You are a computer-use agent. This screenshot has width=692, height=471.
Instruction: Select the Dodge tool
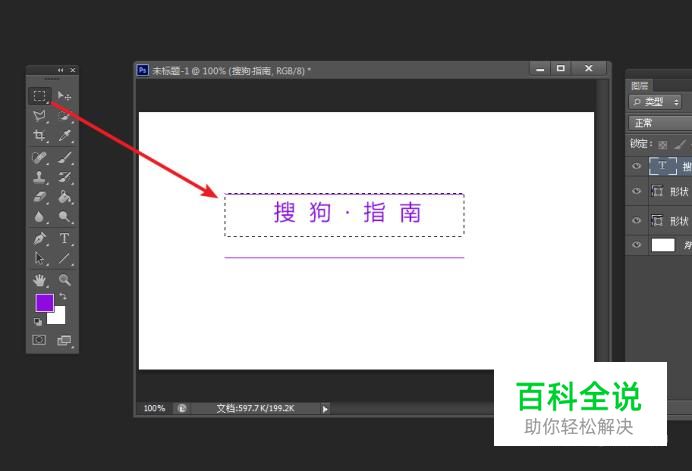click(64, 216)
